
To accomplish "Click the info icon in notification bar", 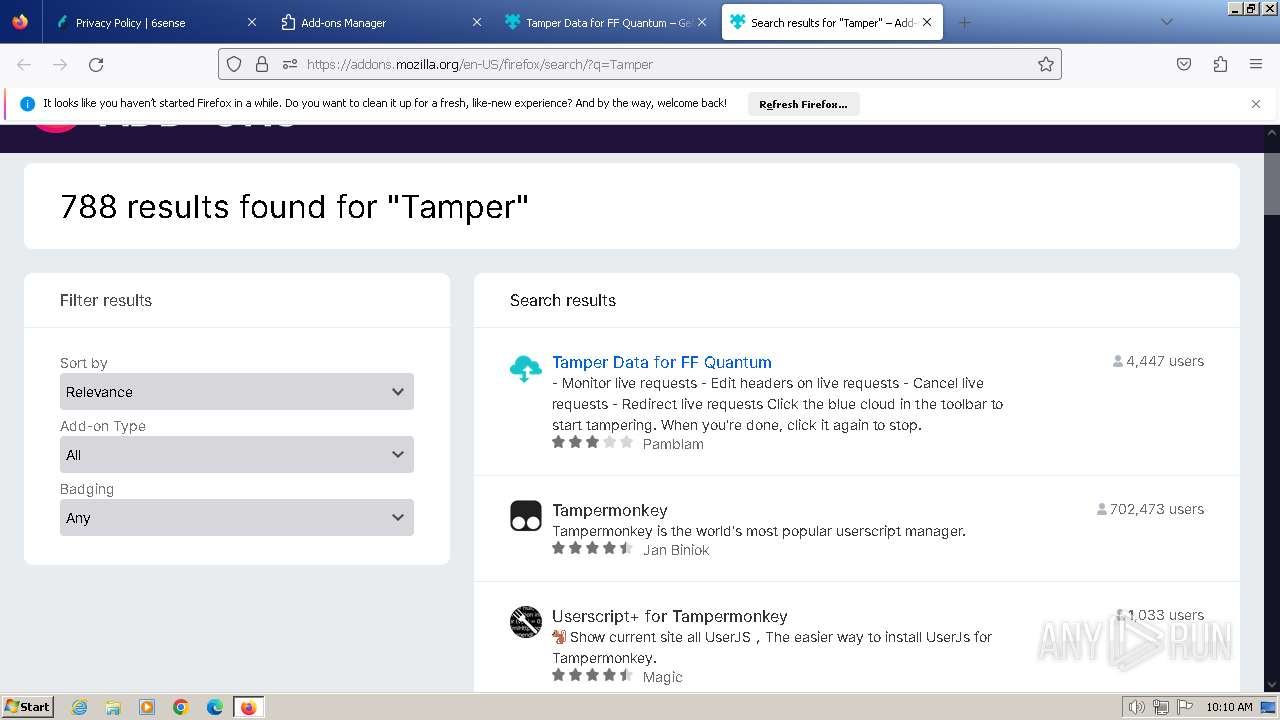I will [27, 104].
